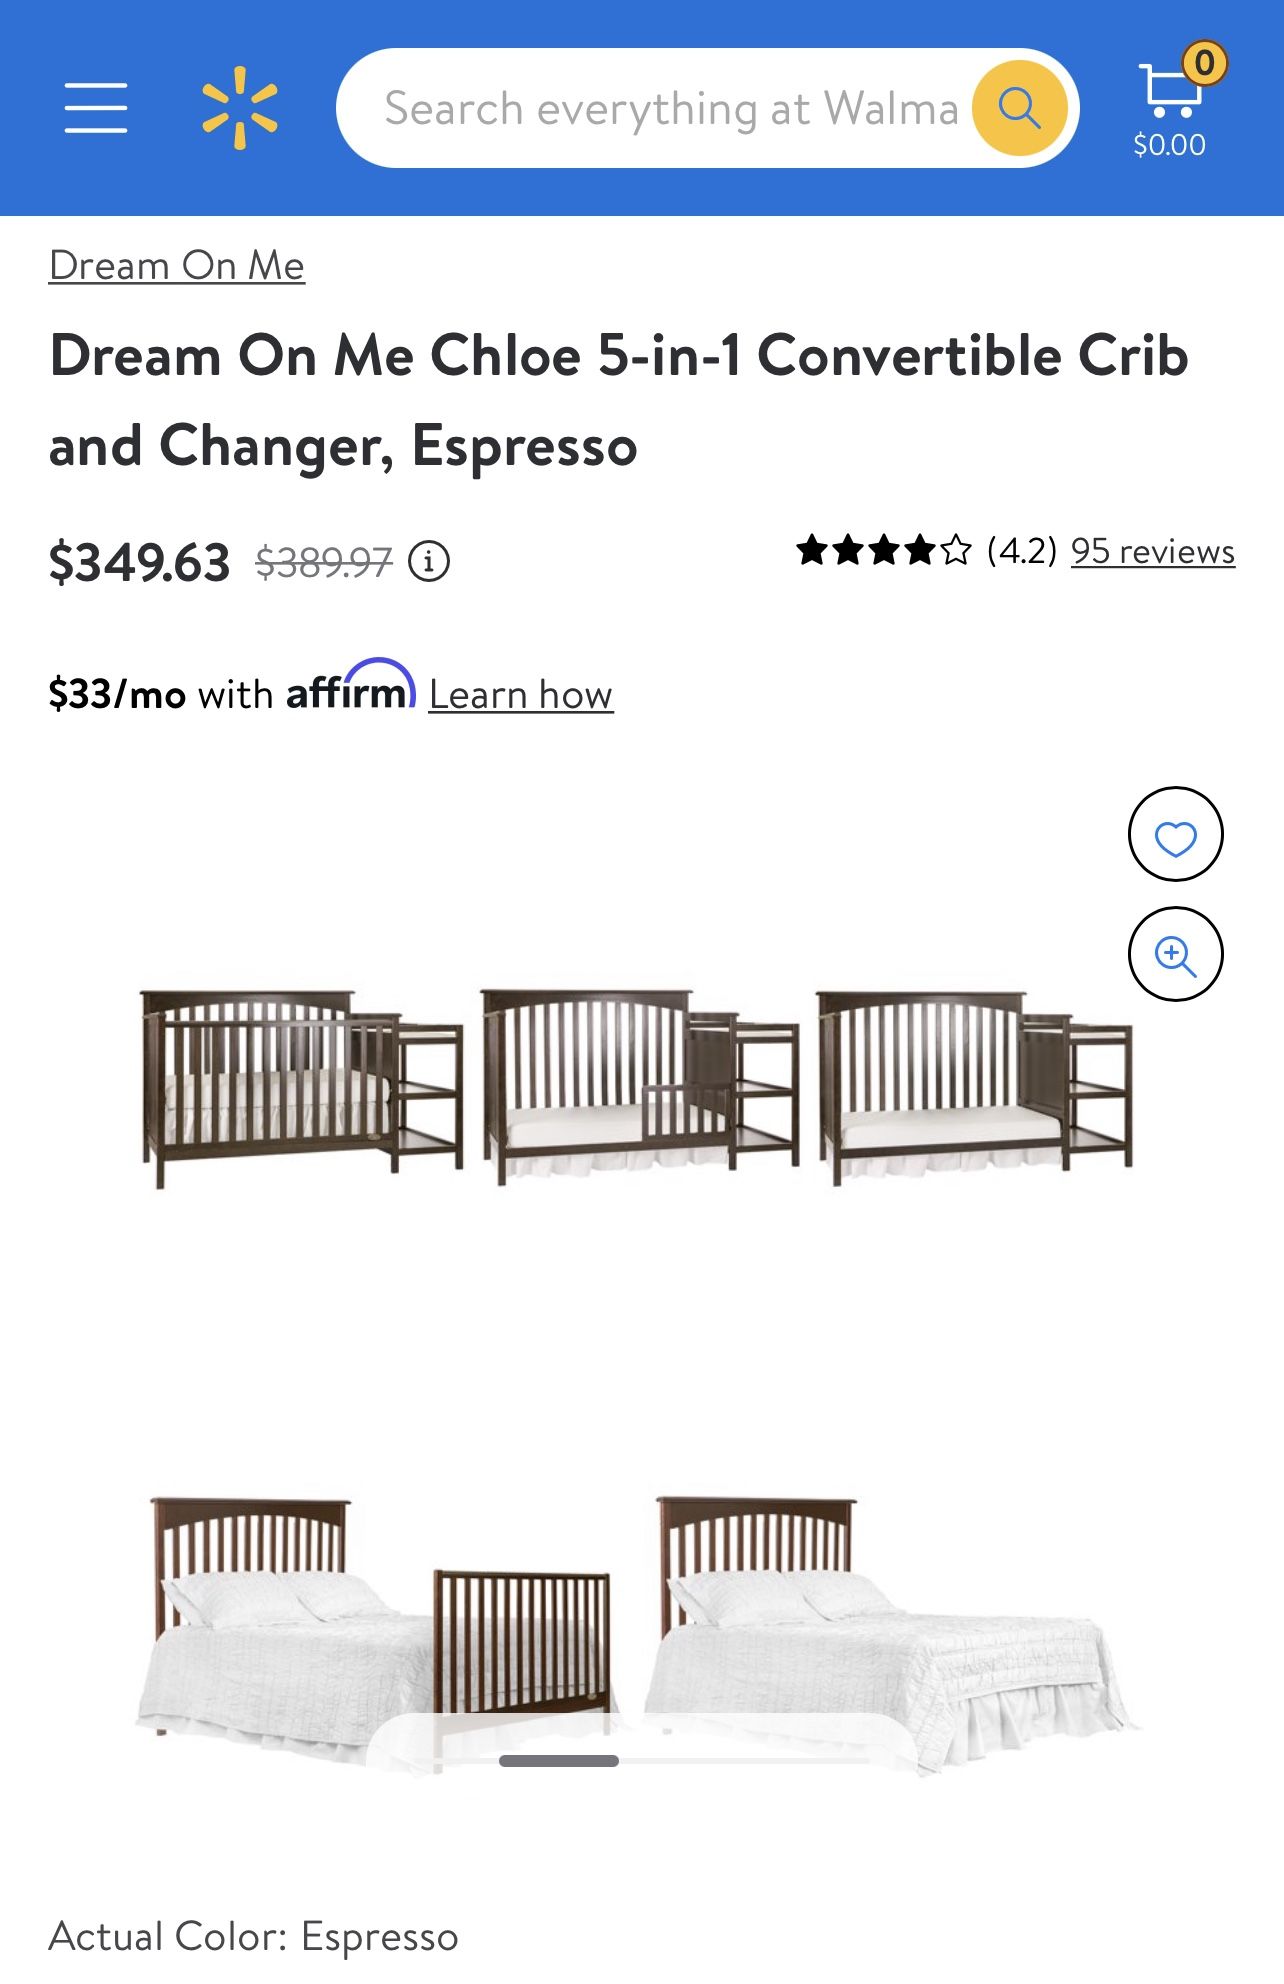Tap the full-size bed headboard-only image
This screenshot has width=1284, height=1984.
point(890,1632)
